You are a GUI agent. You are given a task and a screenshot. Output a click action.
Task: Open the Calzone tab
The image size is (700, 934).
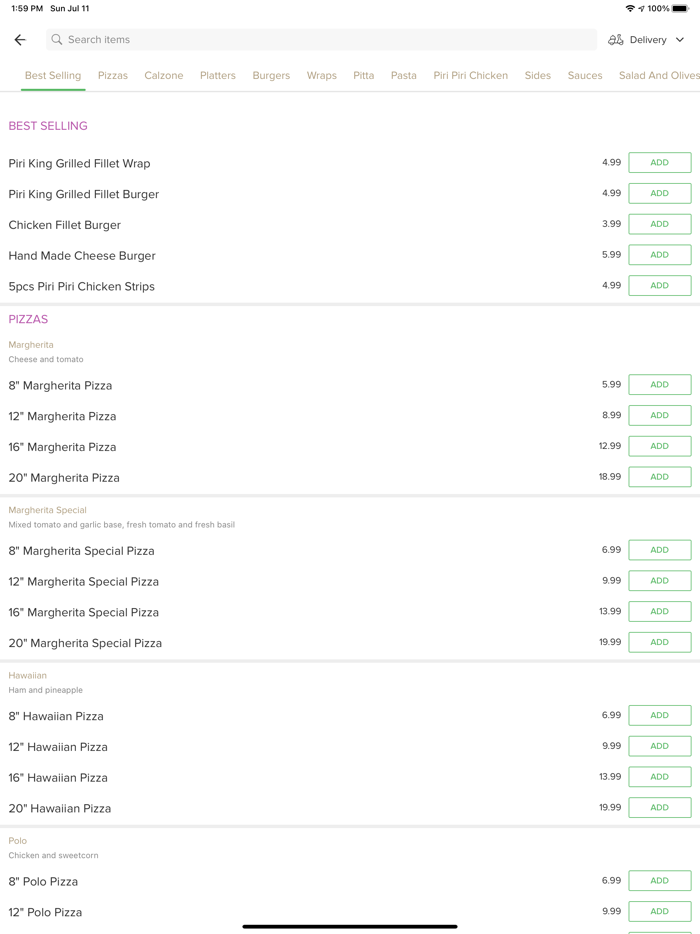(164, 76)
